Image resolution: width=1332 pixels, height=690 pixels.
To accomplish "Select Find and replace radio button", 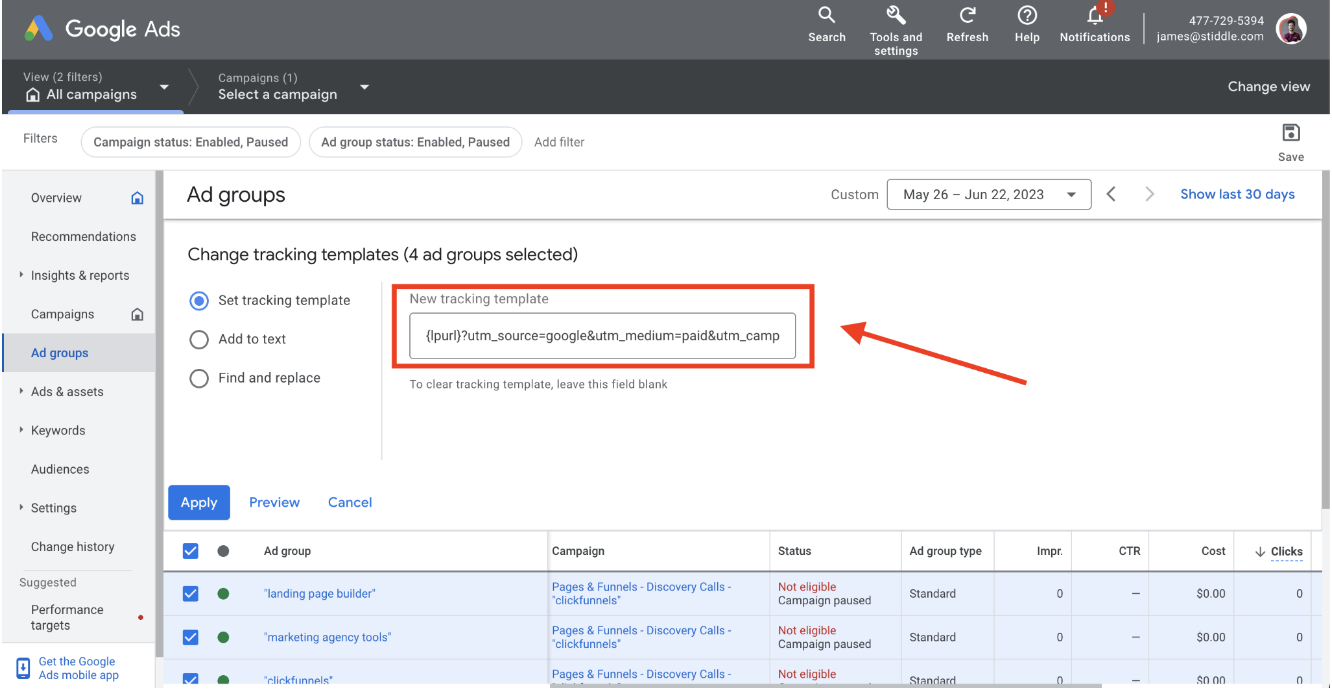I will tap(199, 378).
